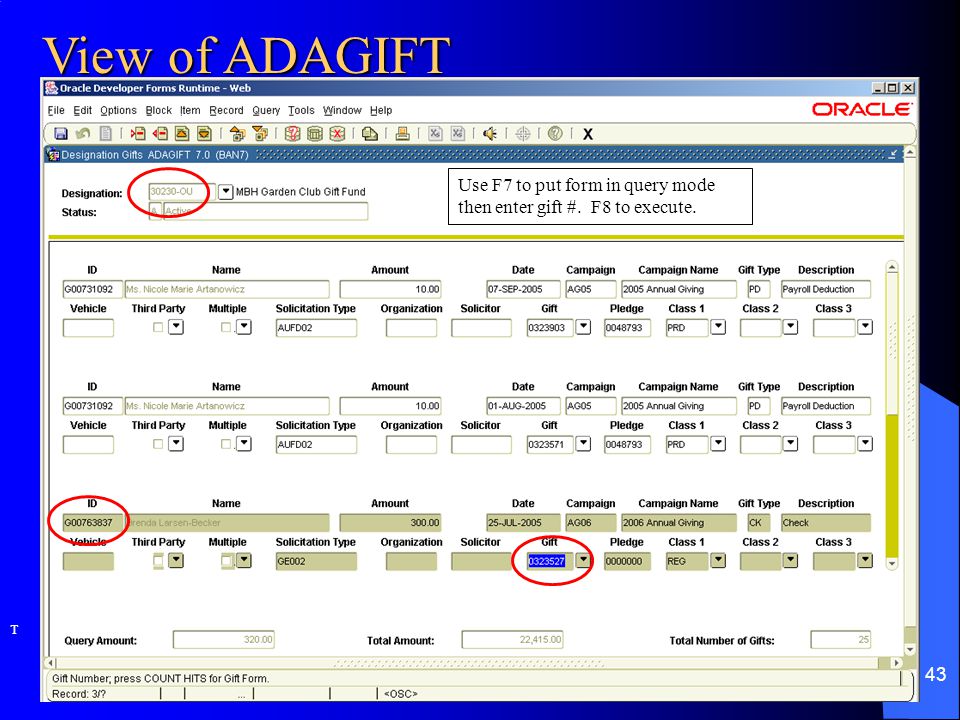The image size is (960, 720).
Task: Click the records scrollbar up arrow
Action: (x=892, y=268)
